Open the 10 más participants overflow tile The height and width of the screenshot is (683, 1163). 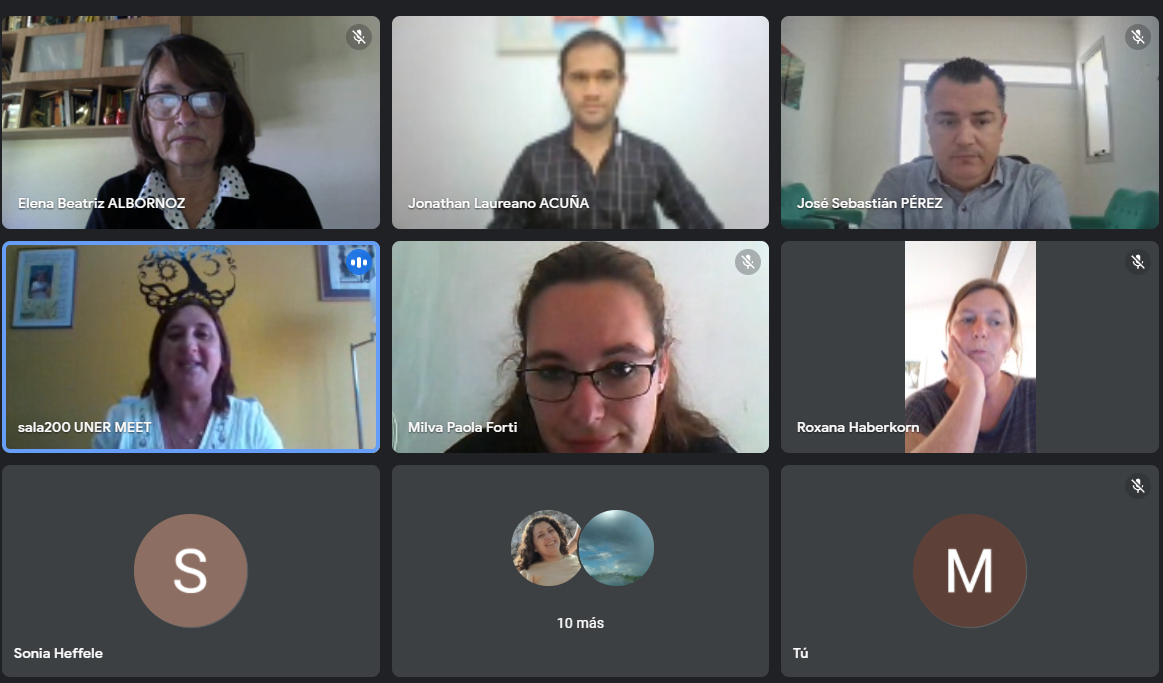pyautogui.click(x=580, y=571)
